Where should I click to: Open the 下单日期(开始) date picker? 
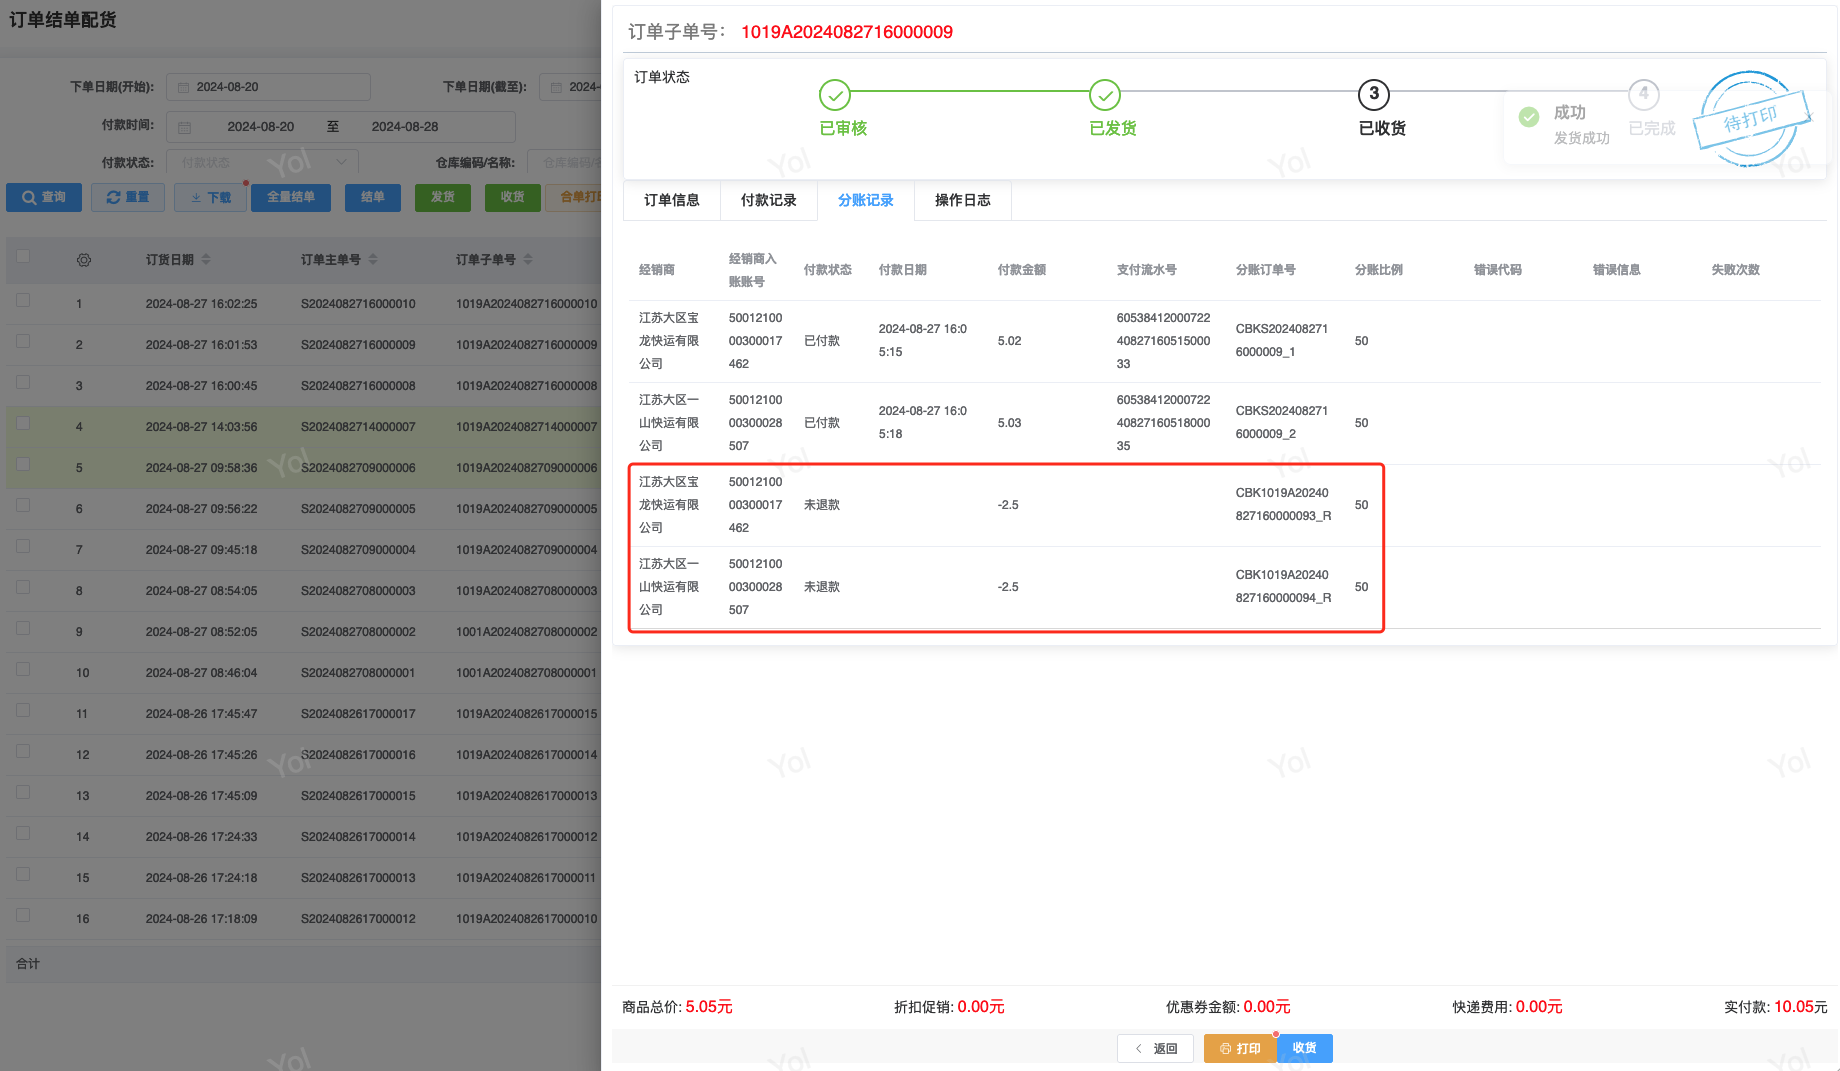(x=268, y=87)
